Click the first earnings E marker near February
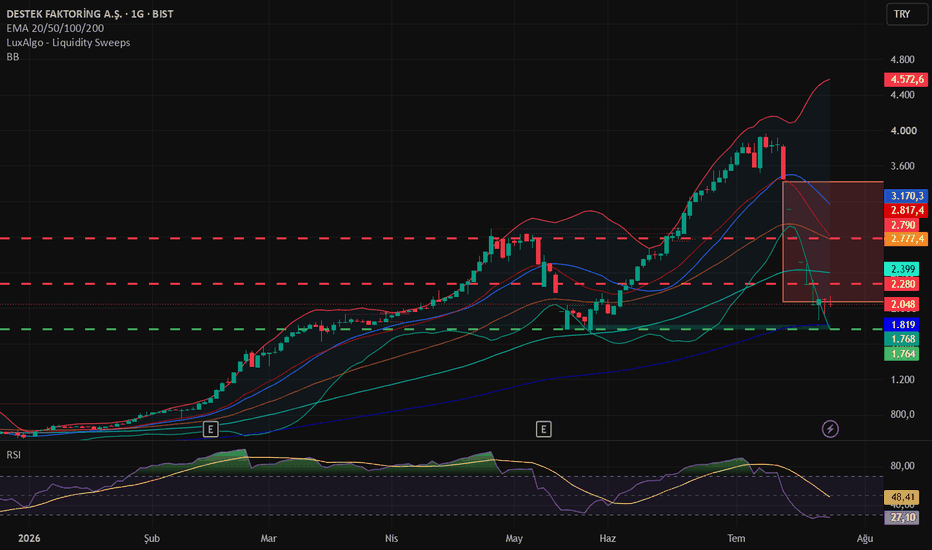The image size is (932, 550). [x=210, y=429]
